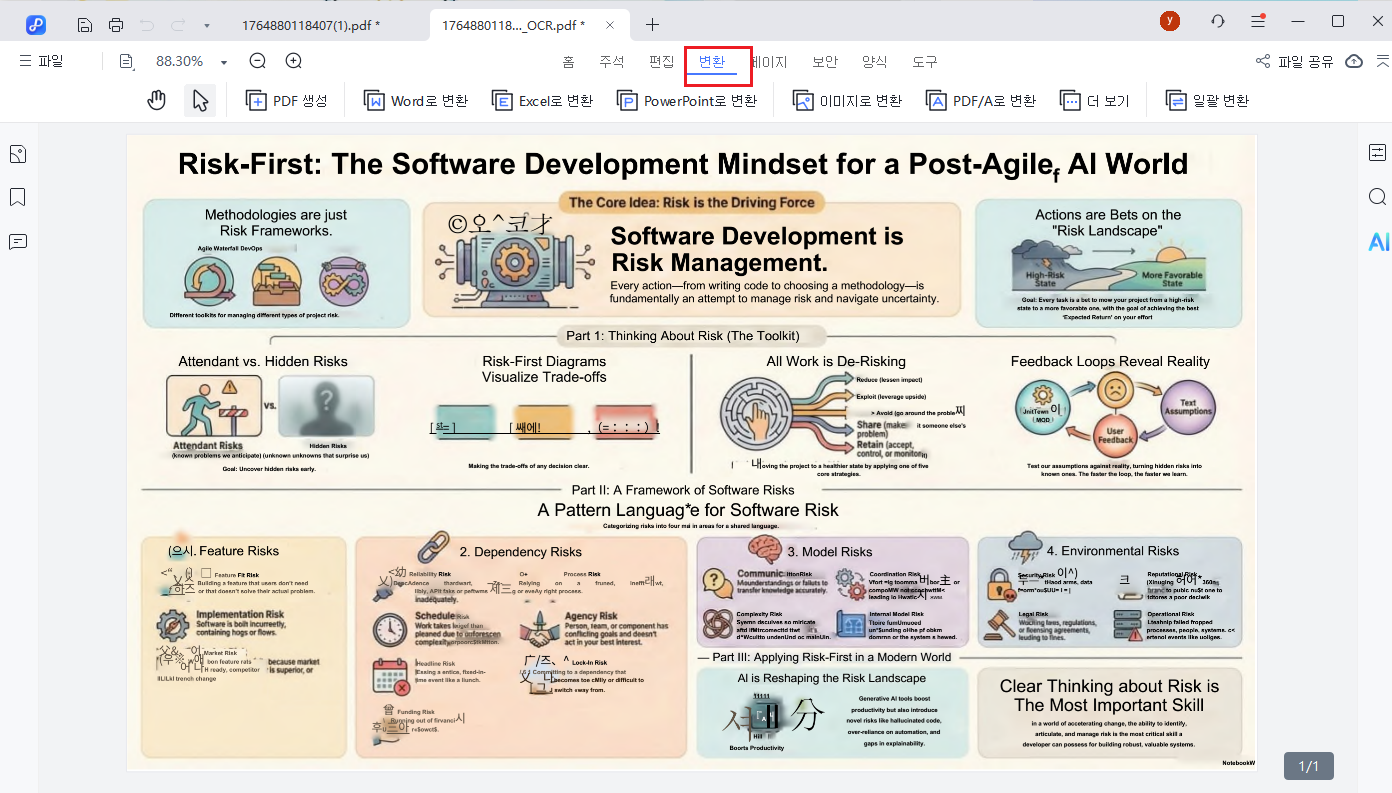The image size is (1392, 793).
Task: Expand the zoom percentage dropdown
Action: click(224, 62)
